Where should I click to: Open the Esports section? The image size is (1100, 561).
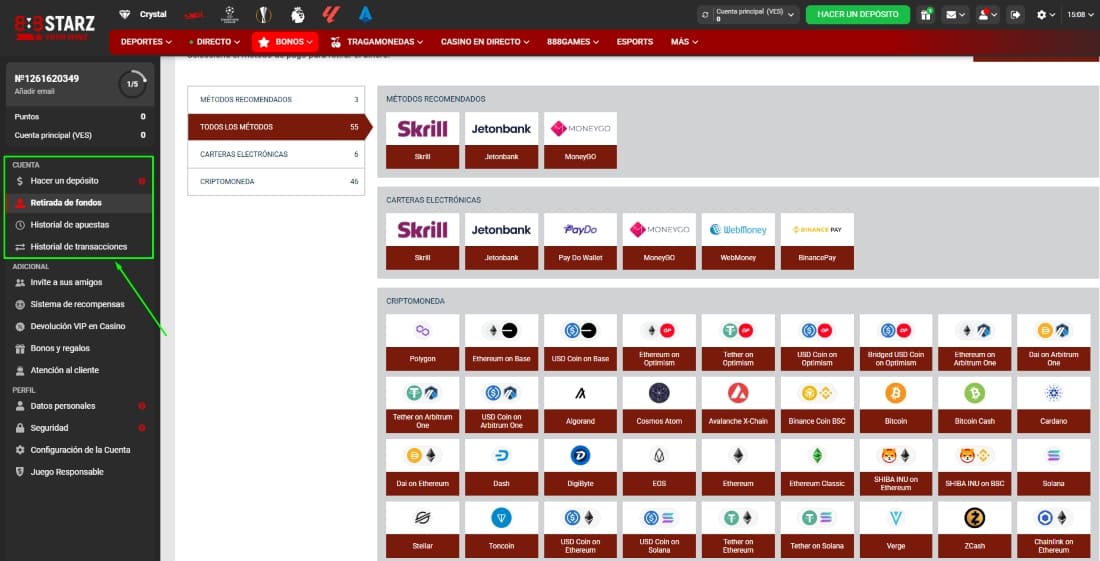[x=635, y=42]
